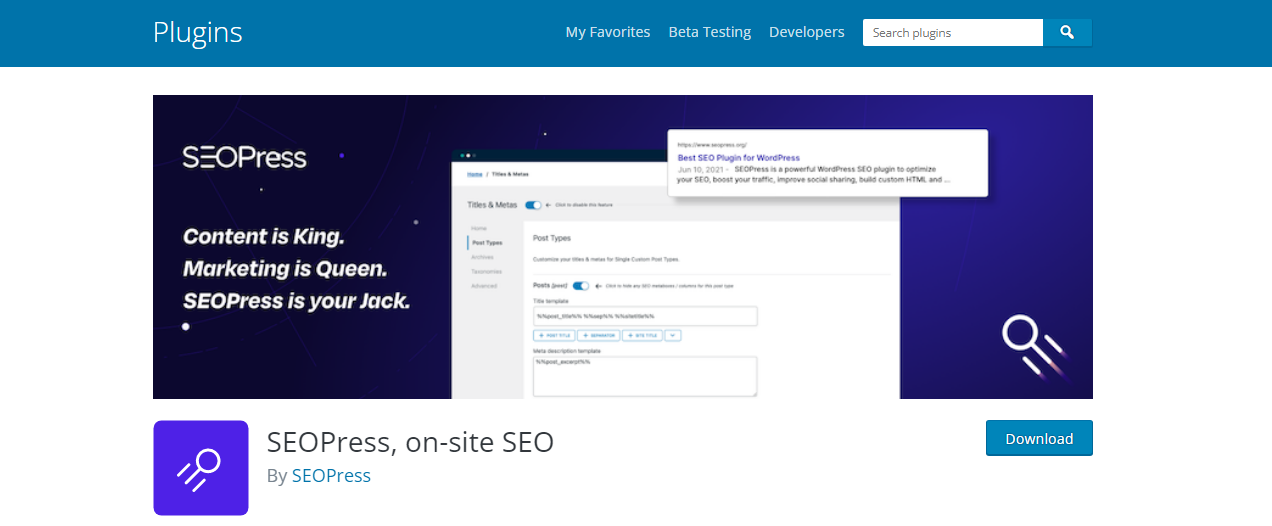Image resolution: width=1272 pixels, height=526 pixels.
Task: Toggle the Posts post type switch
Action: 580,285
